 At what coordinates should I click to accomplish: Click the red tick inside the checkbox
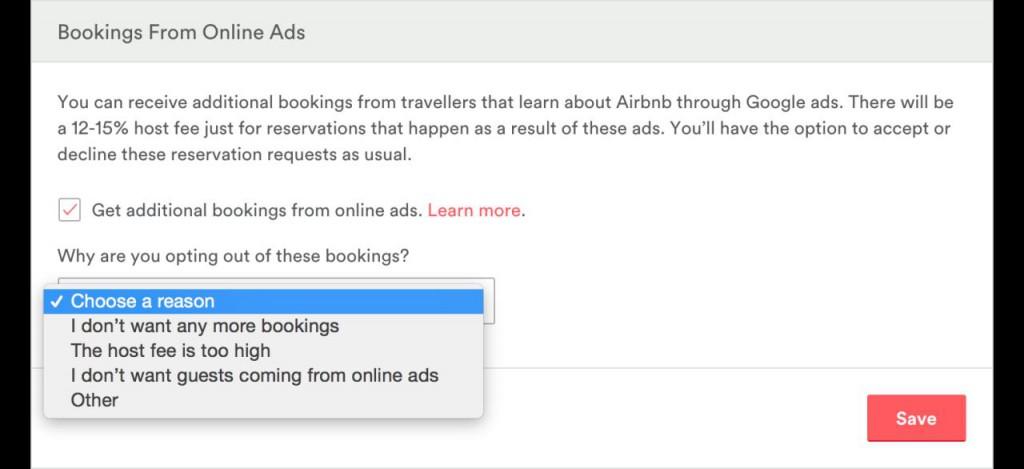(x=70, y=210)
